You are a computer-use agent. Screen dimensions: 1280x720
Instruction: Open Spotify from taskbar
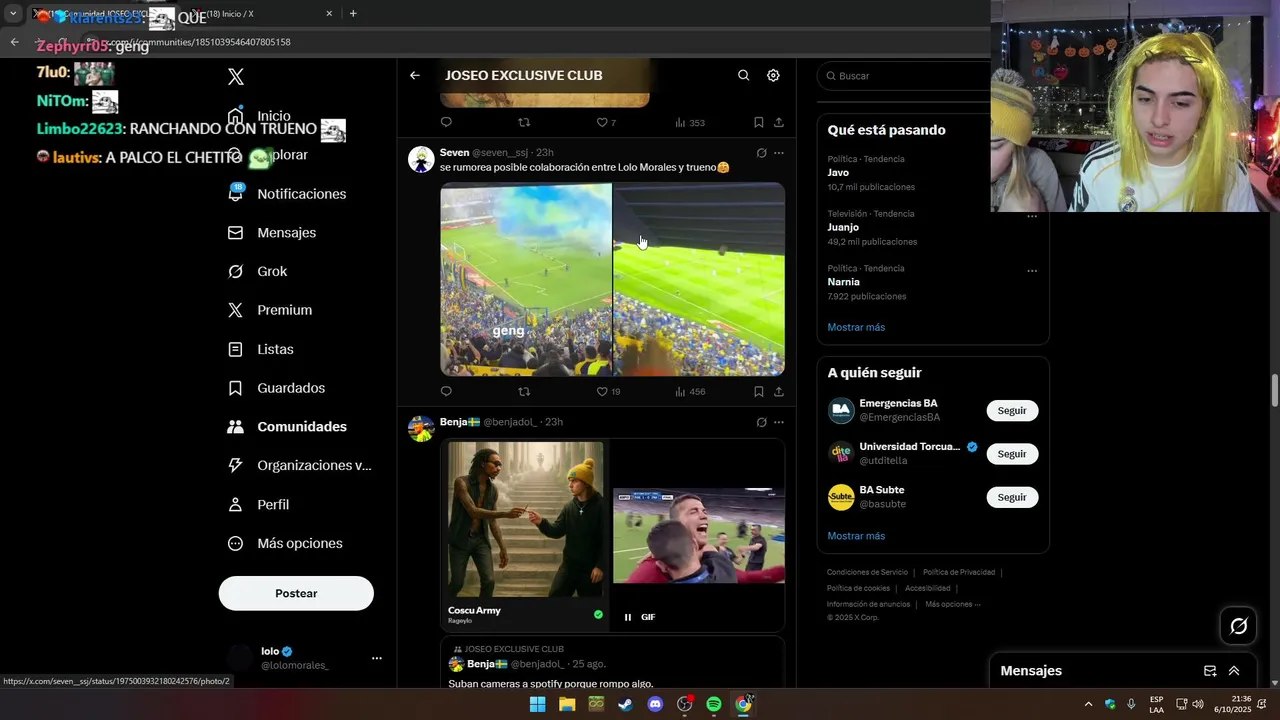[714, 704]
